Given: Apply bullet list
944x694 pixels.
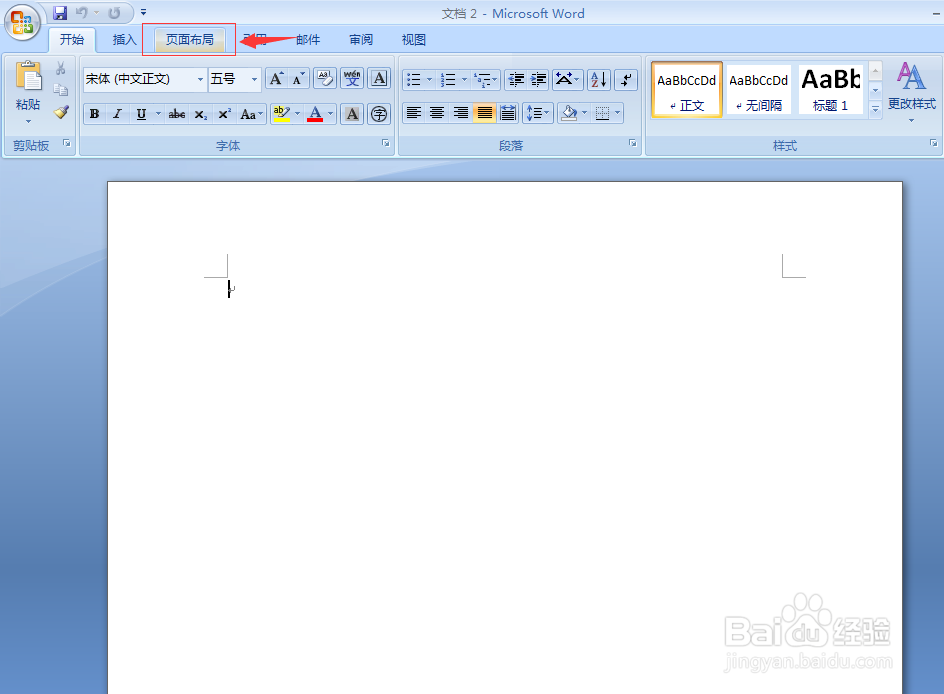Looking at the screenshot, I should [414, 79].
